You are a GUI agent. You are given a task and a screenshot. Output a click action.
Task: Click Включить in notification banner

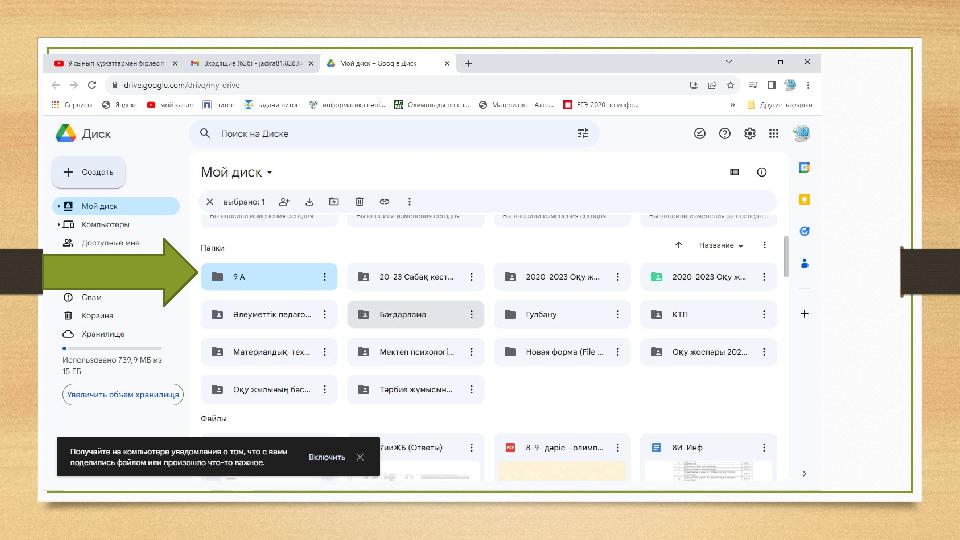pos(327,457)
